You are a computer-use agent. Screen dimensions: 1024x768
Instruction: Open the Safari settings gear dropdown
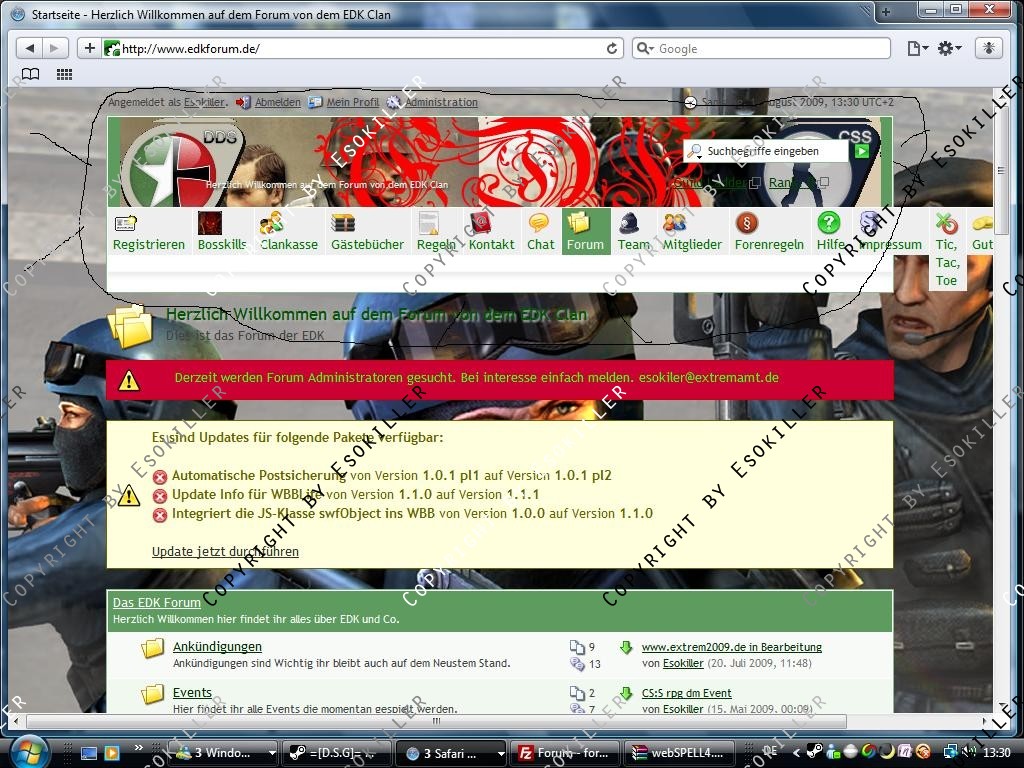(x=949, y=48)
